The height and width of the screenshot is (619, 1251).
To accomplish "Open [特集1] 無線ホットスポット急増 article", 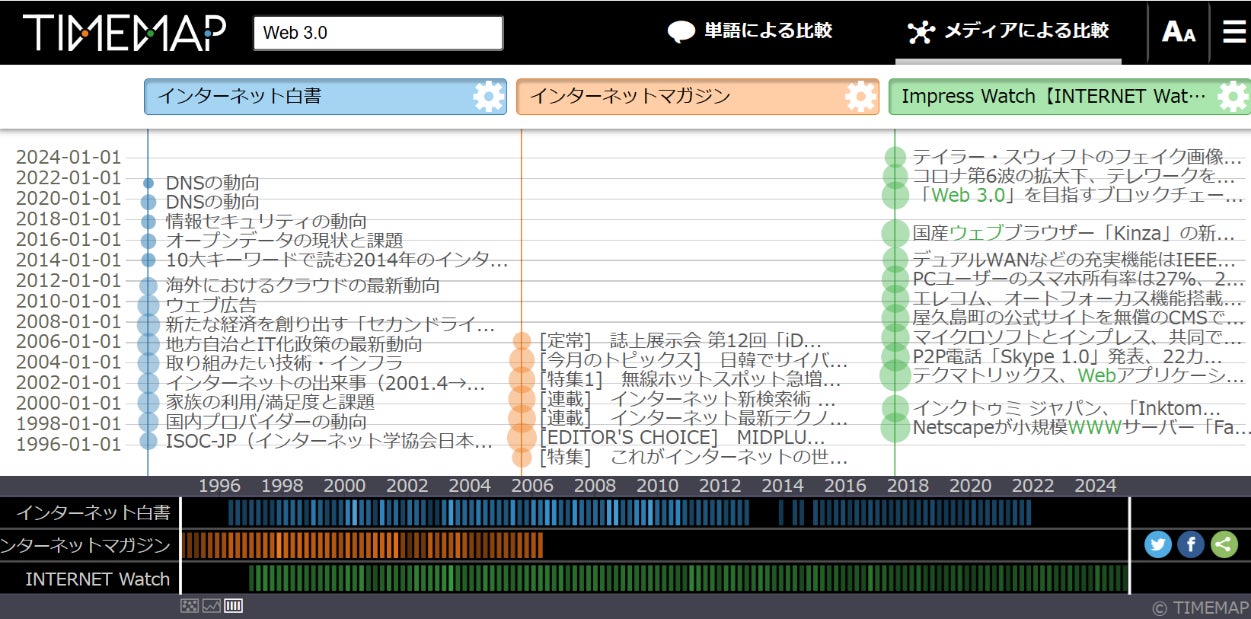I will (x=690, y=379).
